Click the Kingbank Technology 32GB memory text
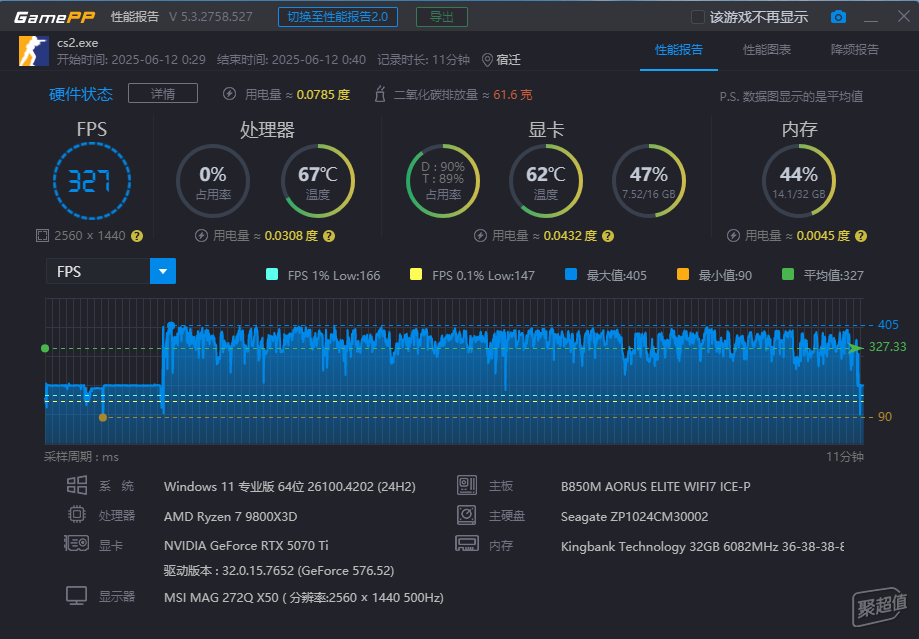The width and height of the screenshot is (919, 639). pos(702,546)
